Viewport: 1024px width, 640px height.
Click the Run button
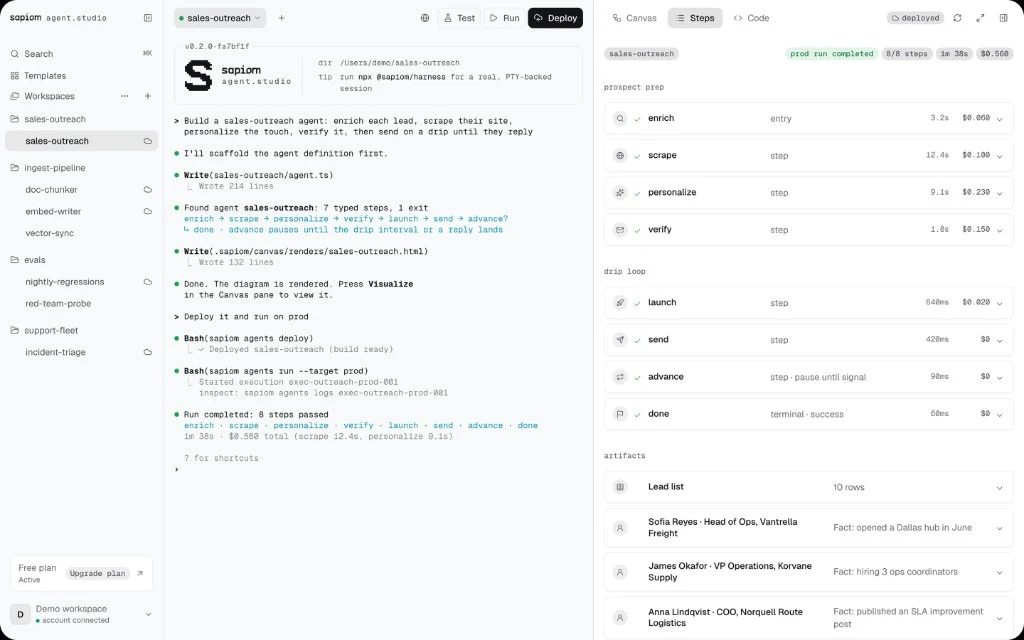point(505,18)
